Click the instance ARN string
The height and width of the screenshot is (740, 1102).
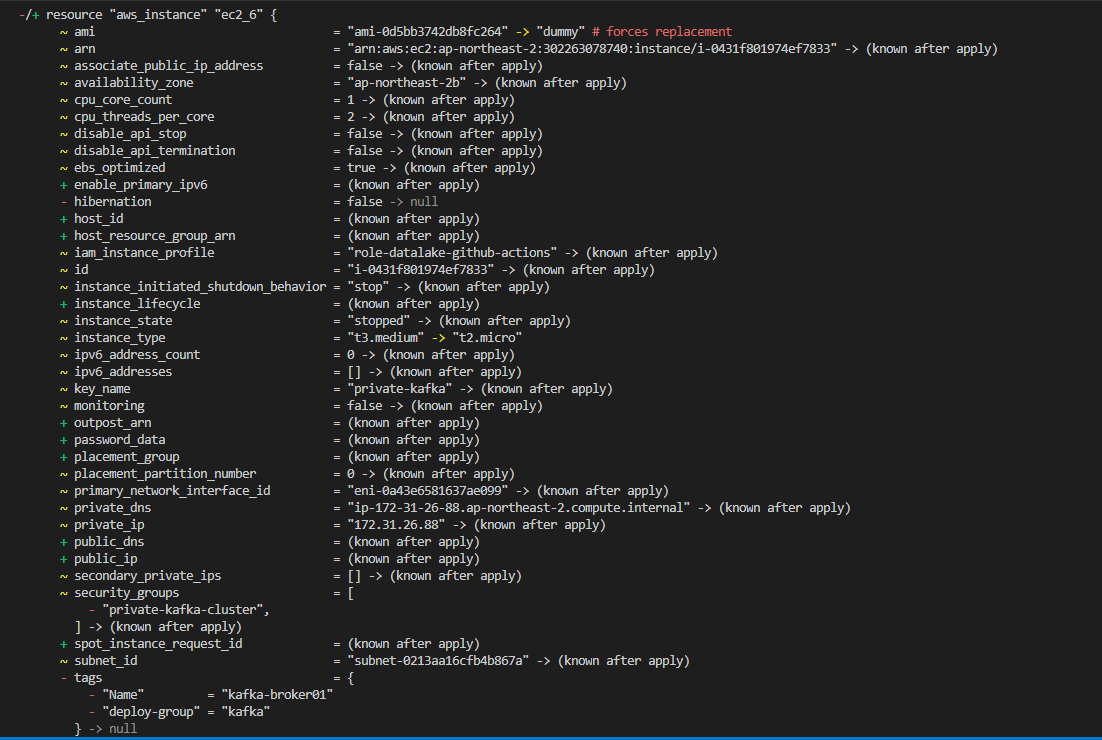(592, 49)
